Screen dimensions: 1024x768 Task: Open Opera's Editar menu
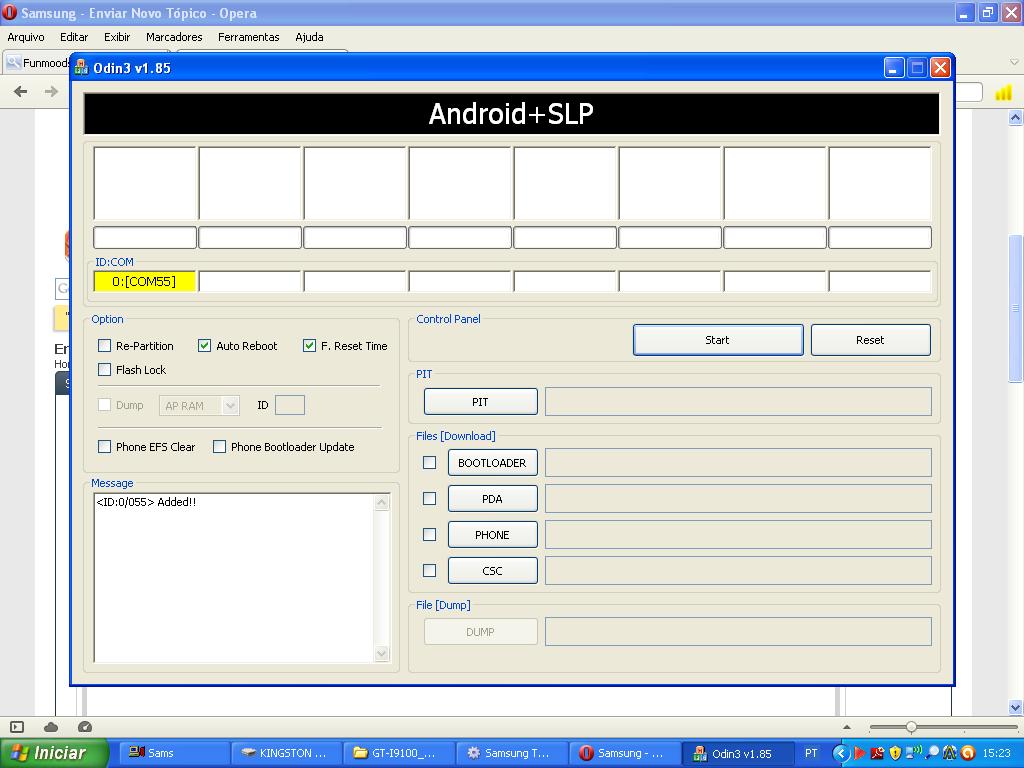pos(74,37)
